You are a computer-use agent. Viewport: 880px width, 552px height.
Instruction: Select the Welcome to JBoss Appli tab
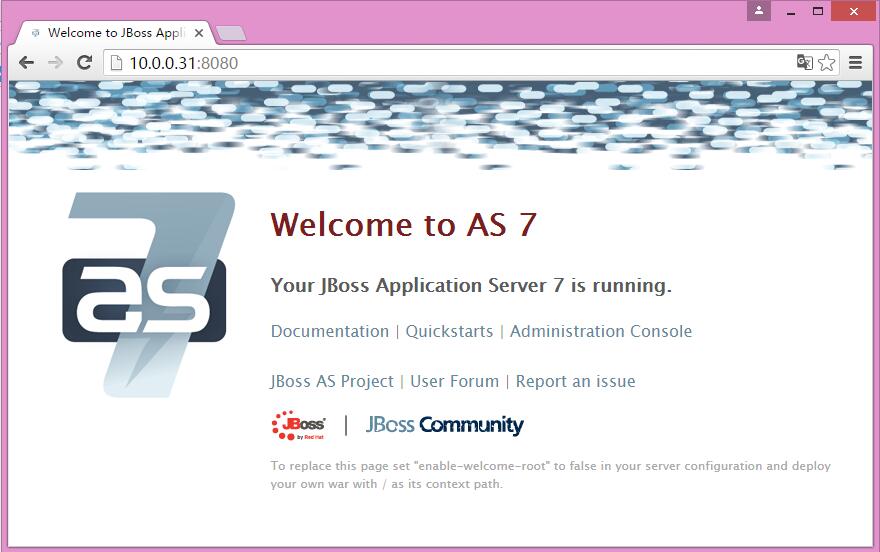click(115, 33)
